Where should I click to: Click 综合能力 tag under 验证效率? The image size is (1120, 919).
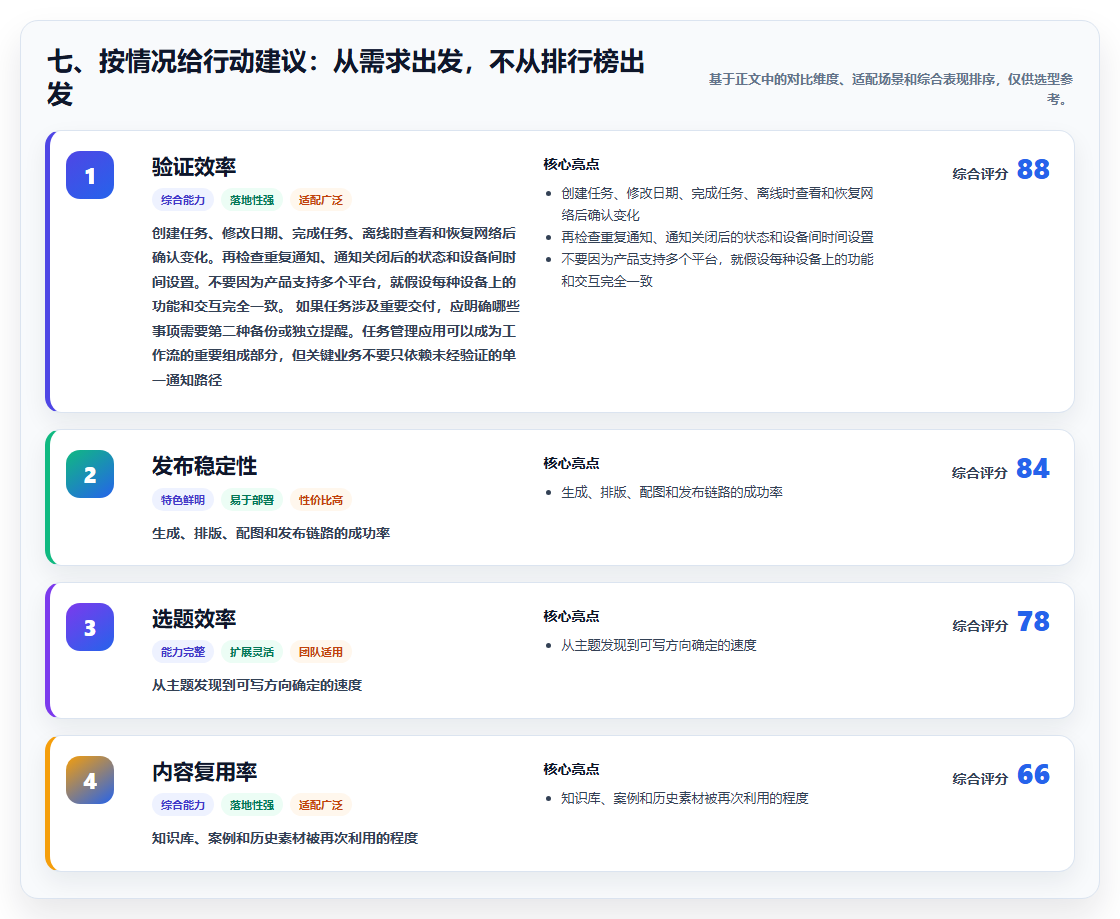coord(183,200)
